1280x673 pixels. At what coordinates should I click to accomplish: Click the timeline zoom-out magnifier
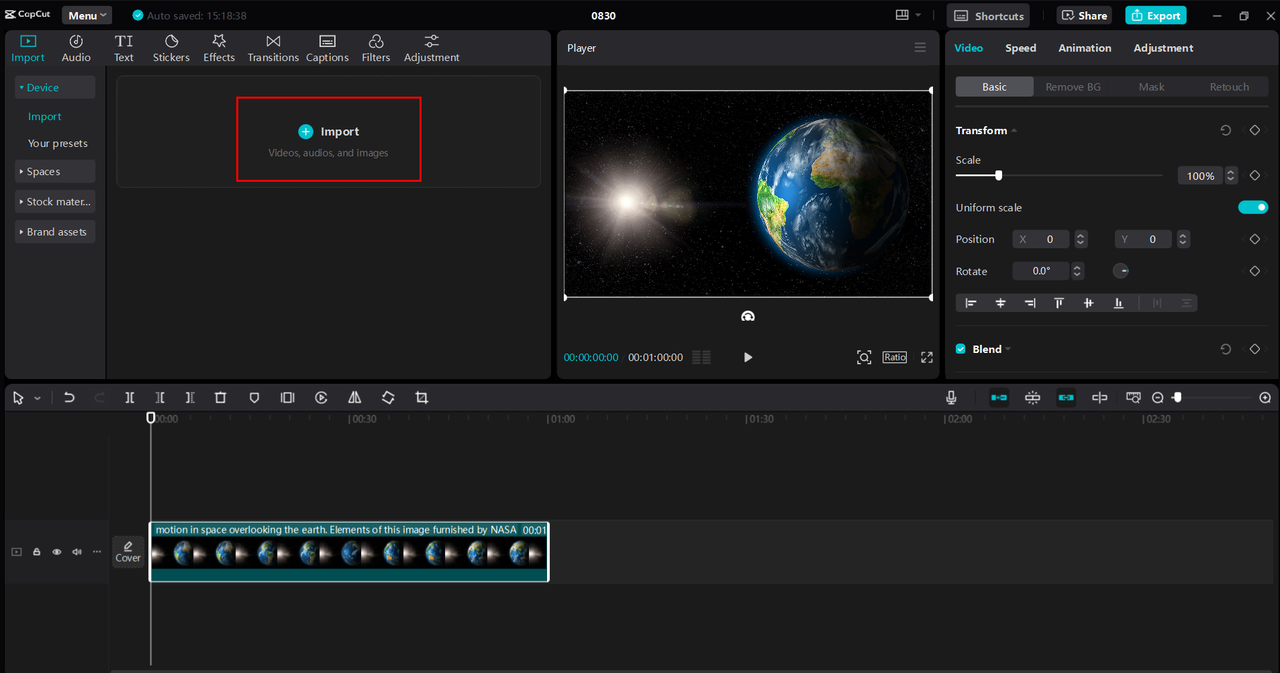click(1158, 397)
